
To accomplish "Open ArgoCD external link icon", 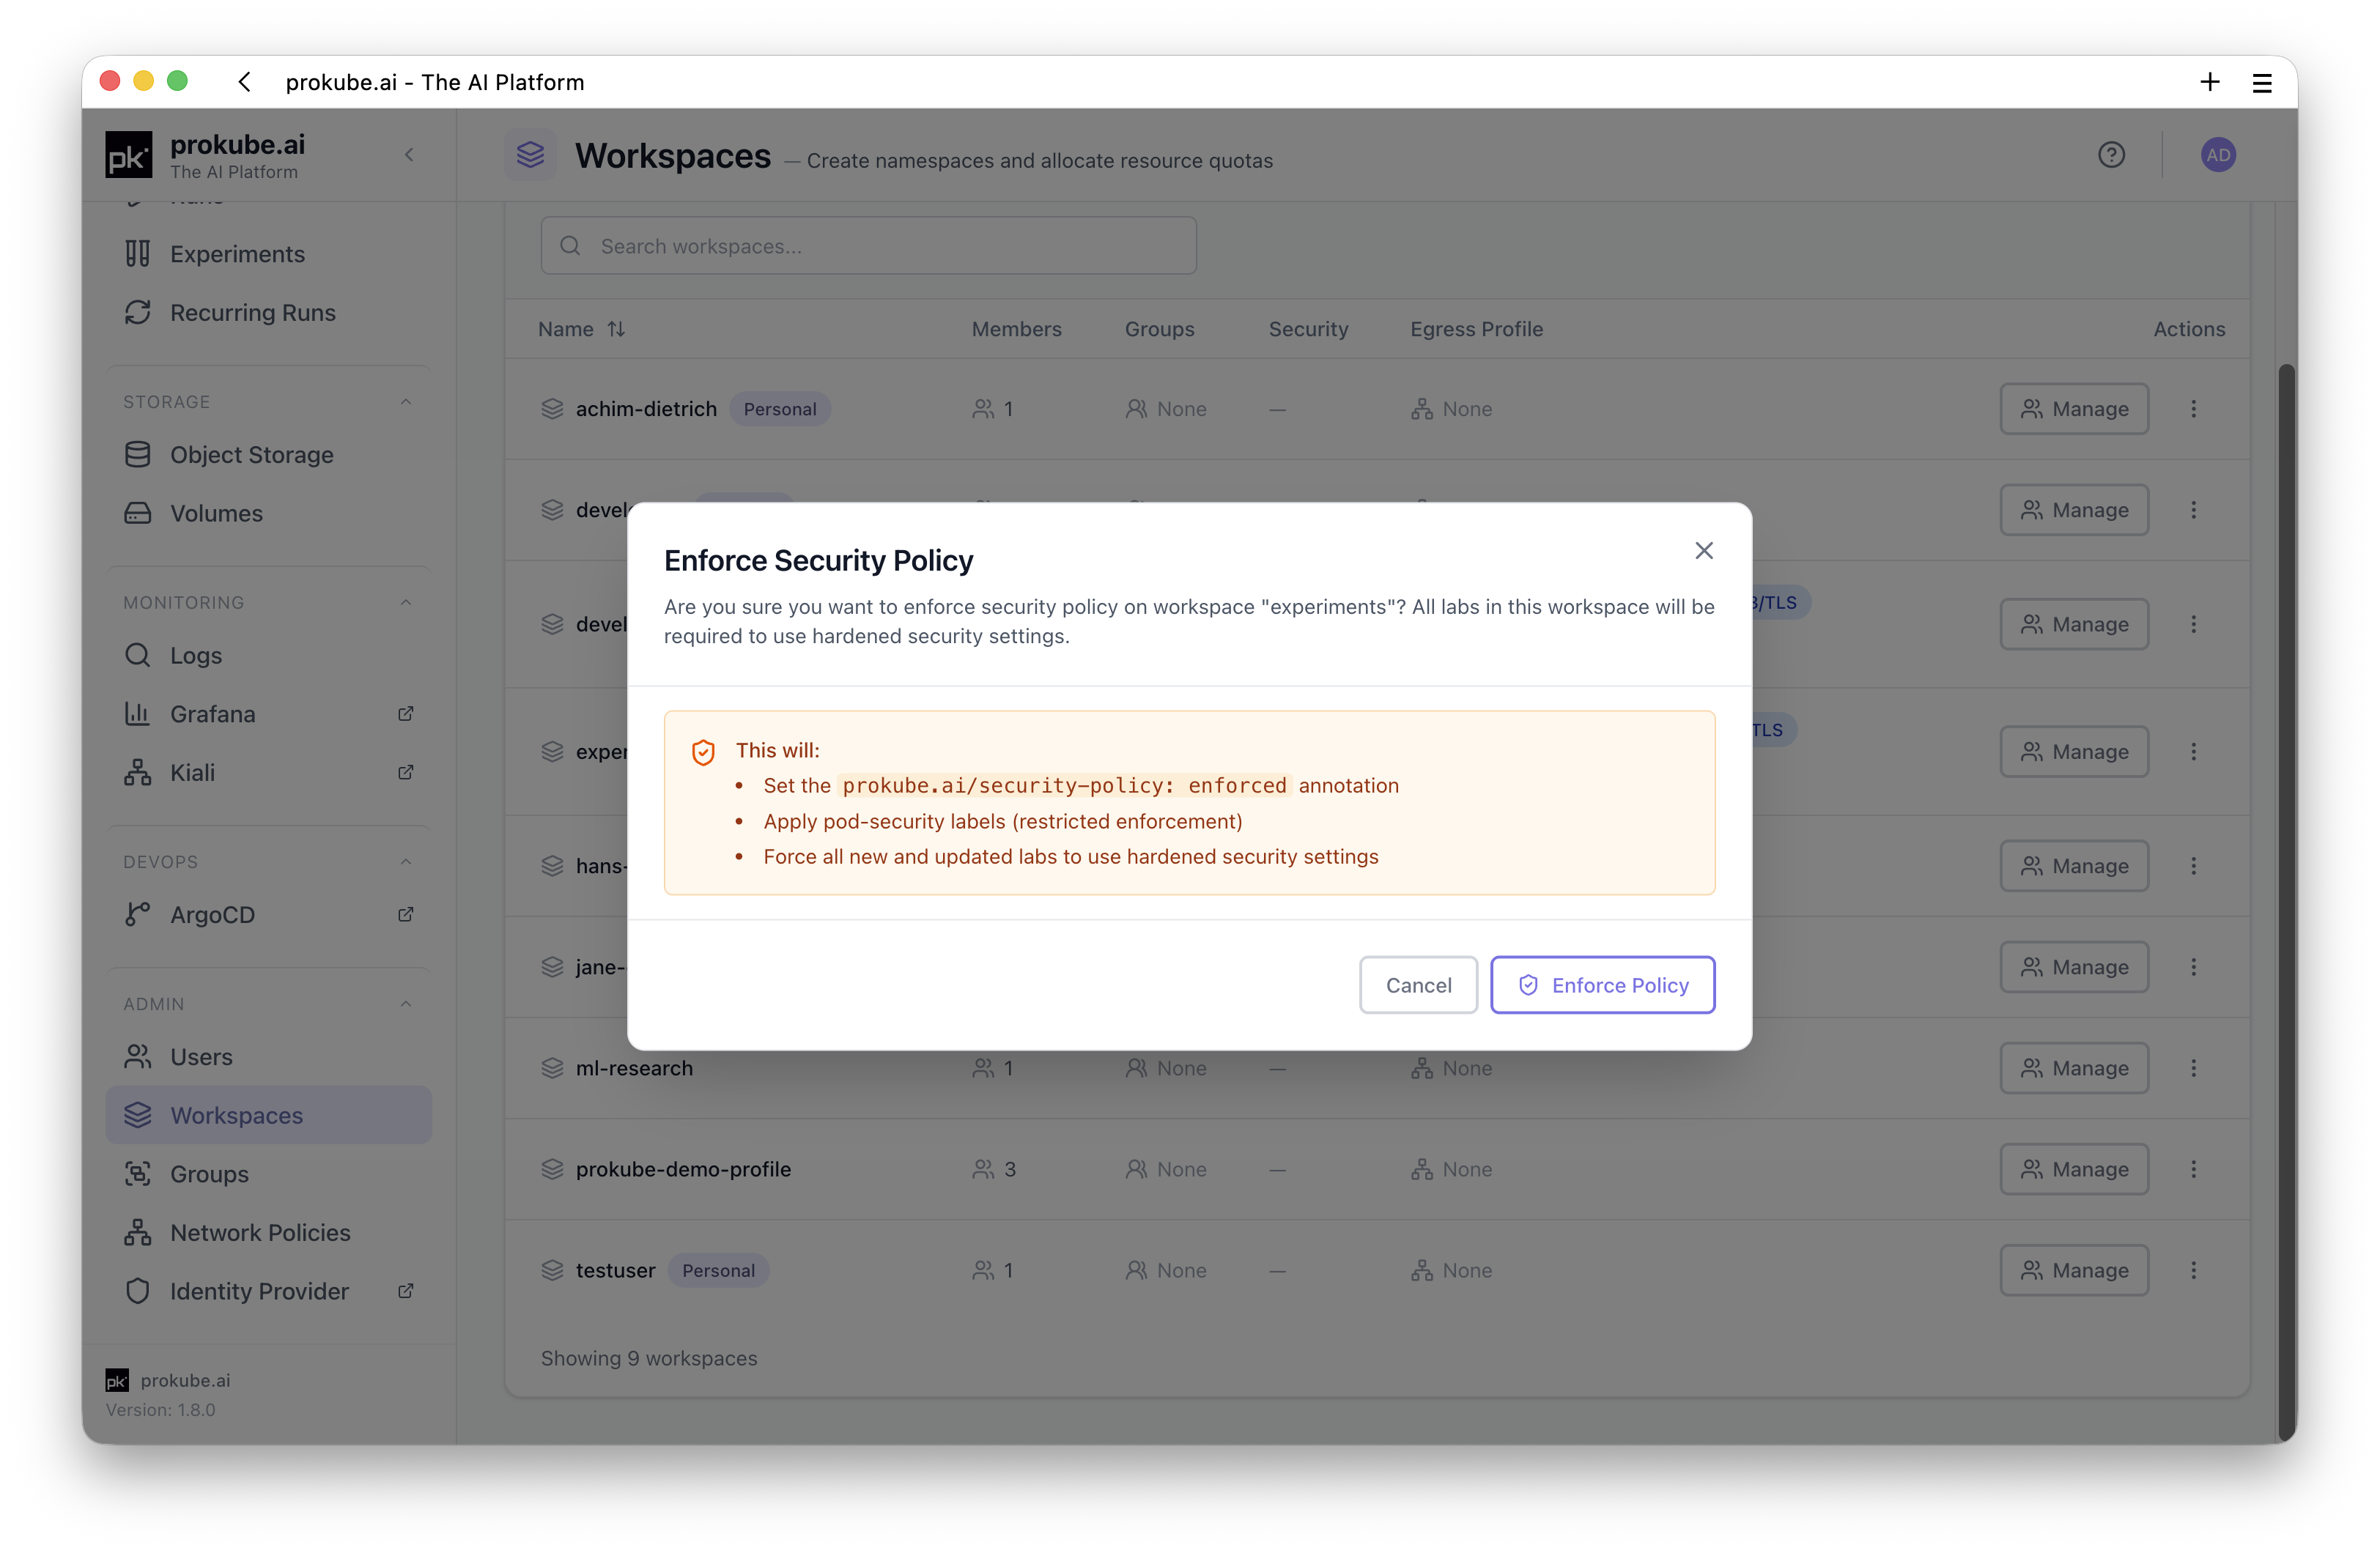I will pos(406,915).
